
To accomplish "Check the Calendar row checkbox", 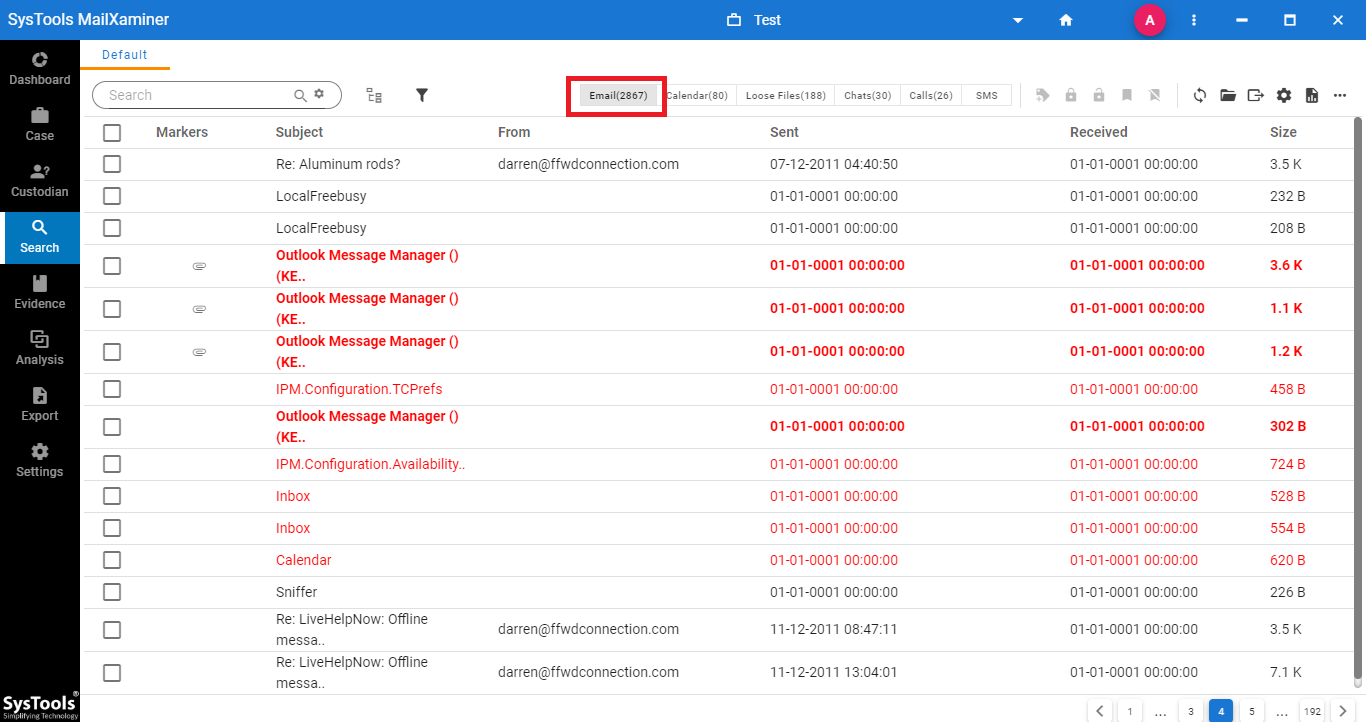I will click(112, 560).
